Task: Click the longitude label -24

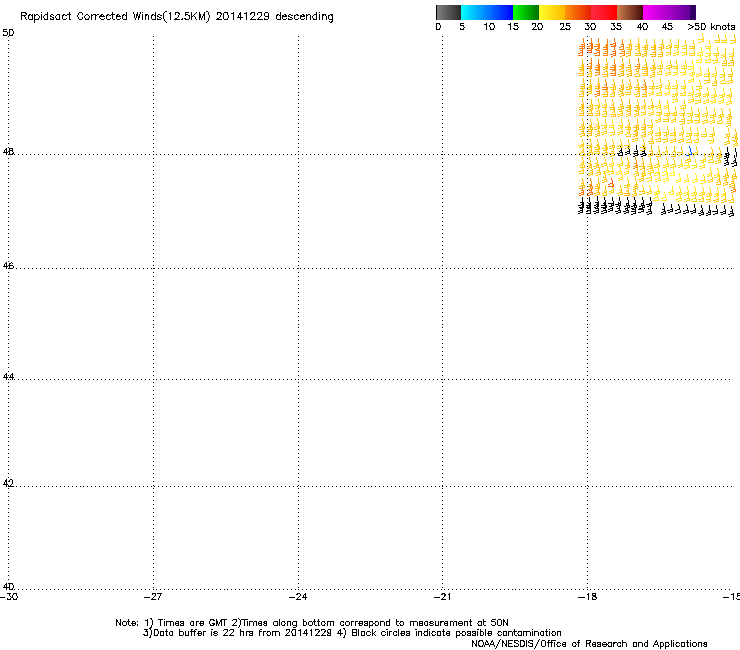Action: (x=298, y=597)
